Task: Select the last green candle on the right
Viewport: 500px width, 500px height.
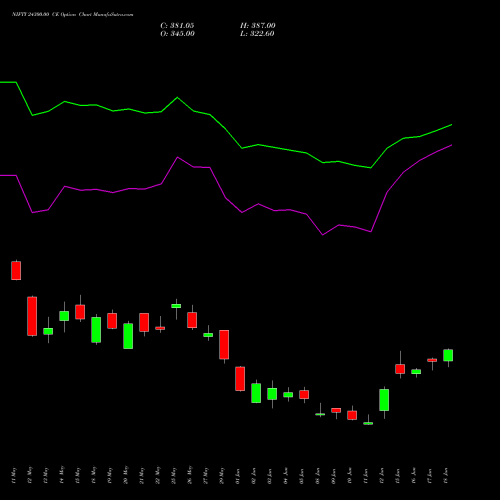Action: point(448,355)
